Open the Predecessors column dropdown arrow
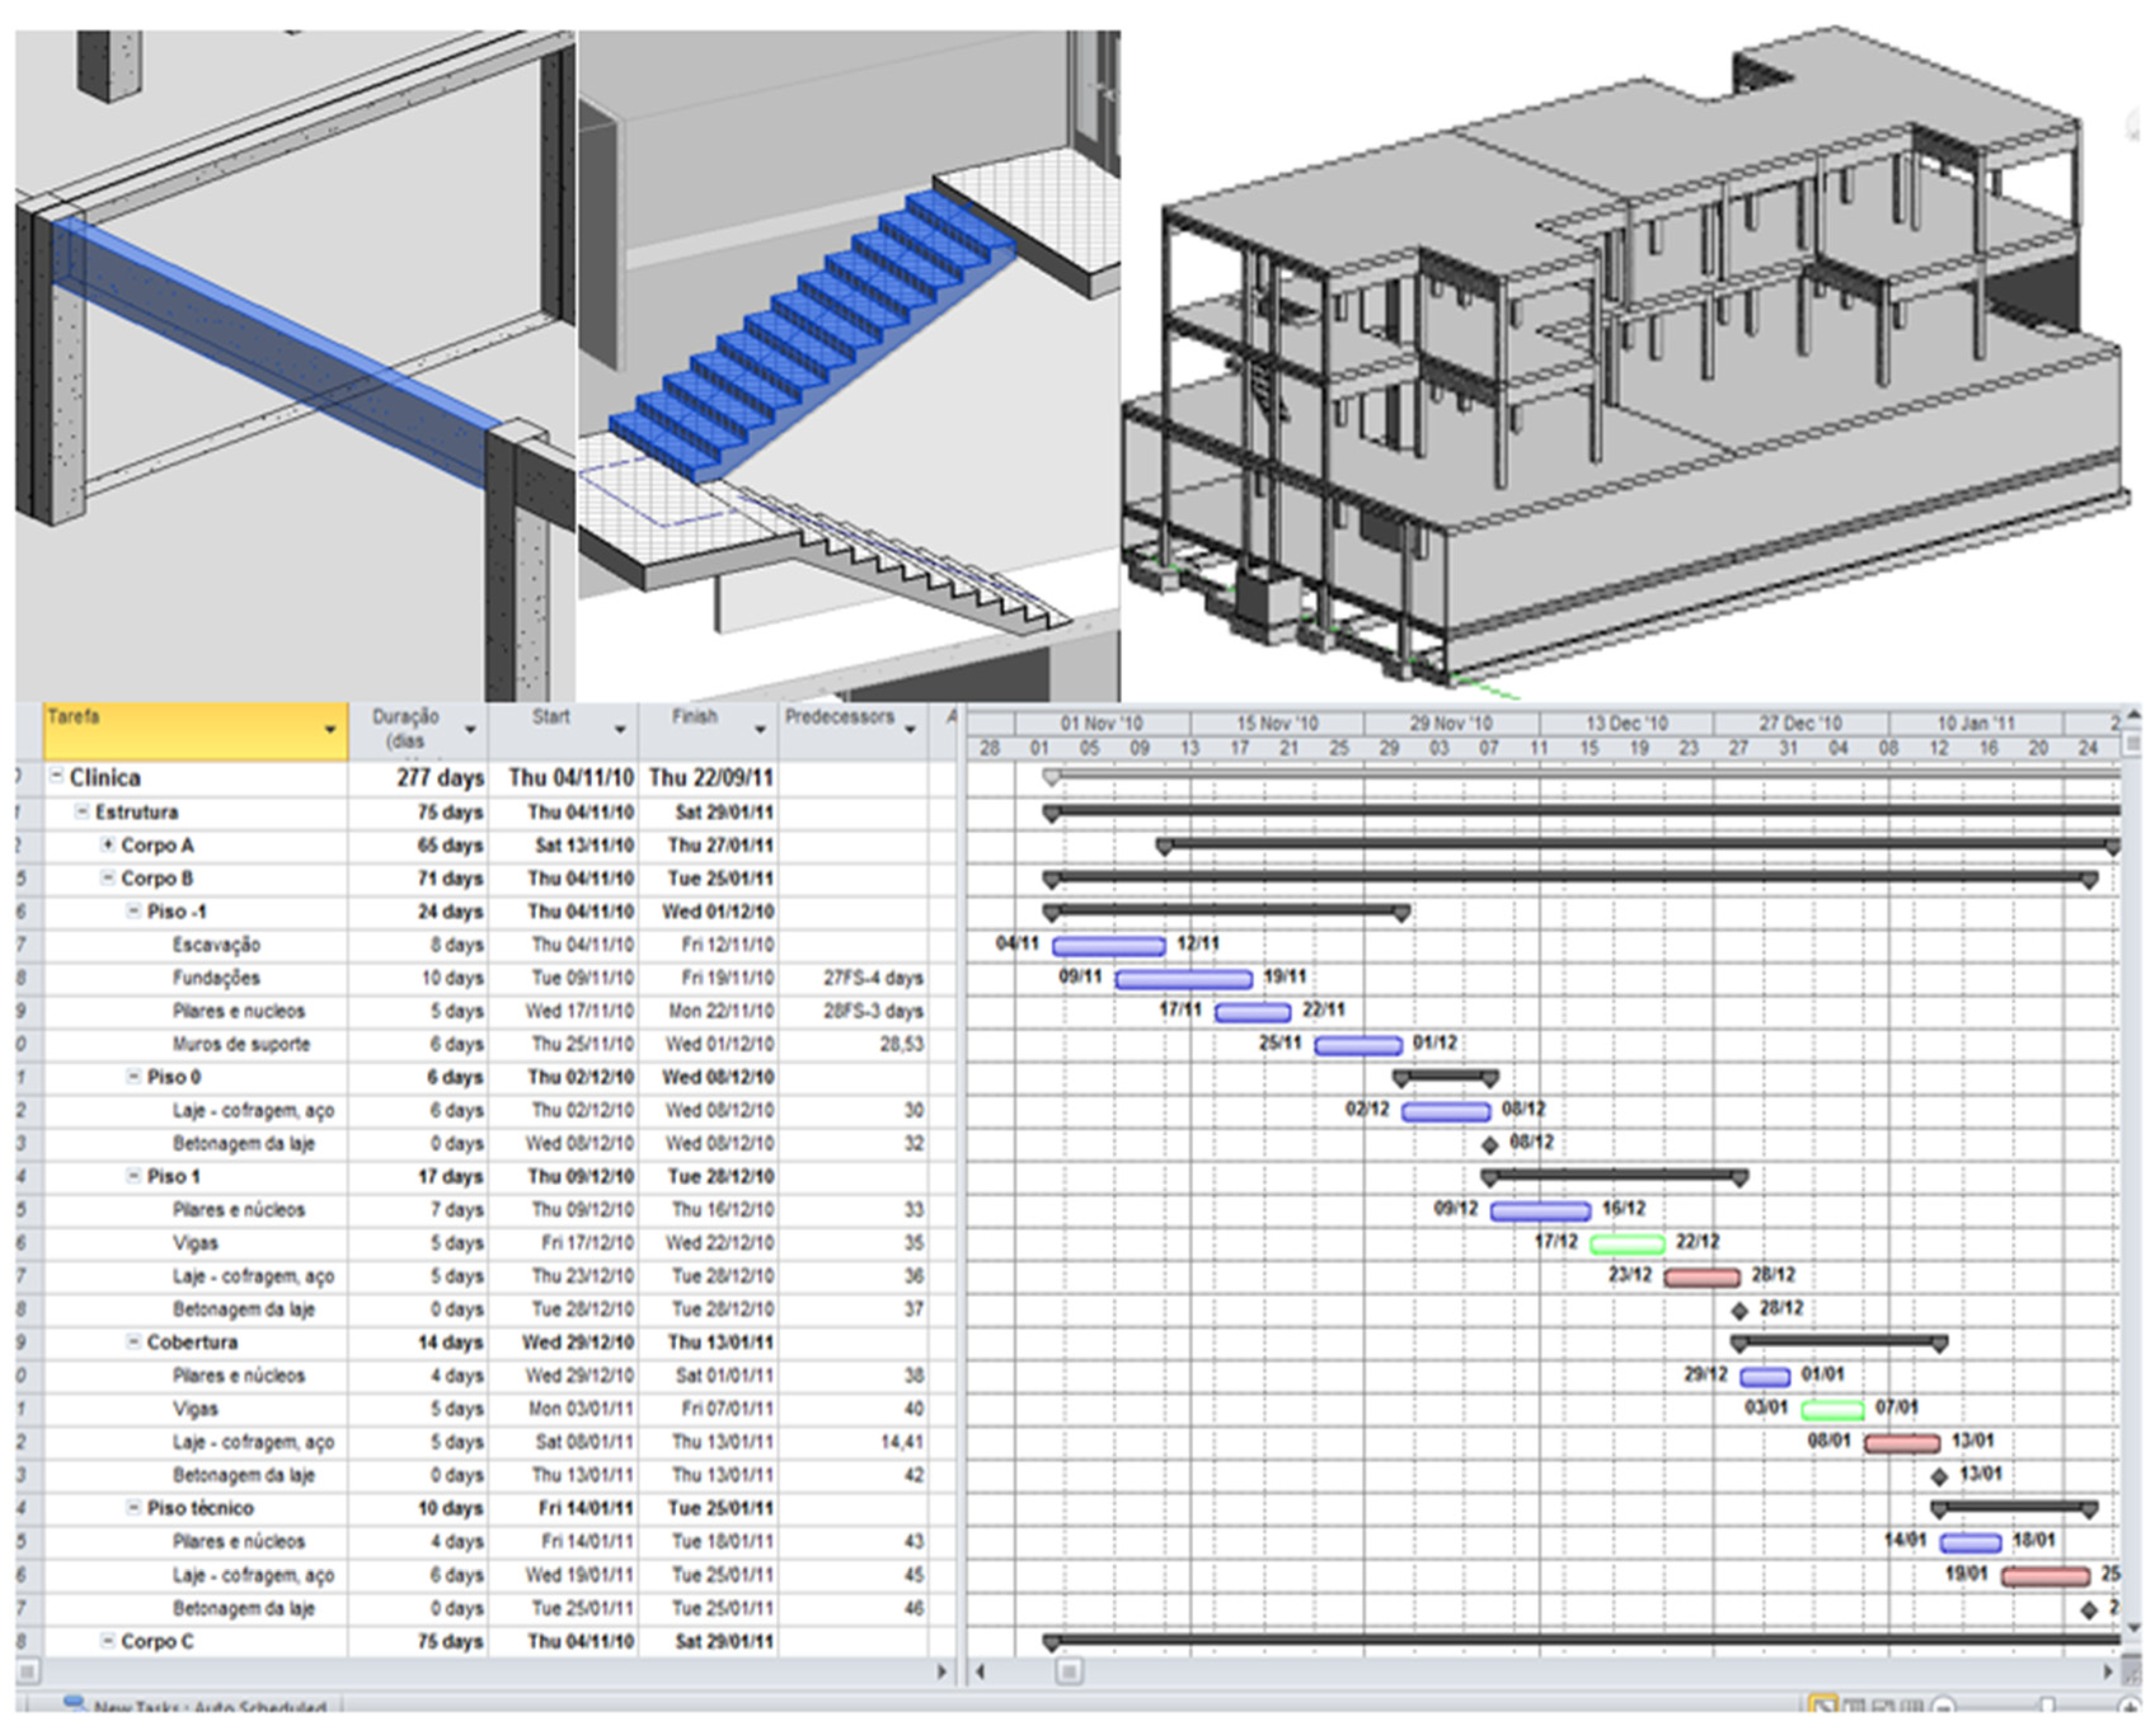 pyautogui.click(x=910, y=730)
